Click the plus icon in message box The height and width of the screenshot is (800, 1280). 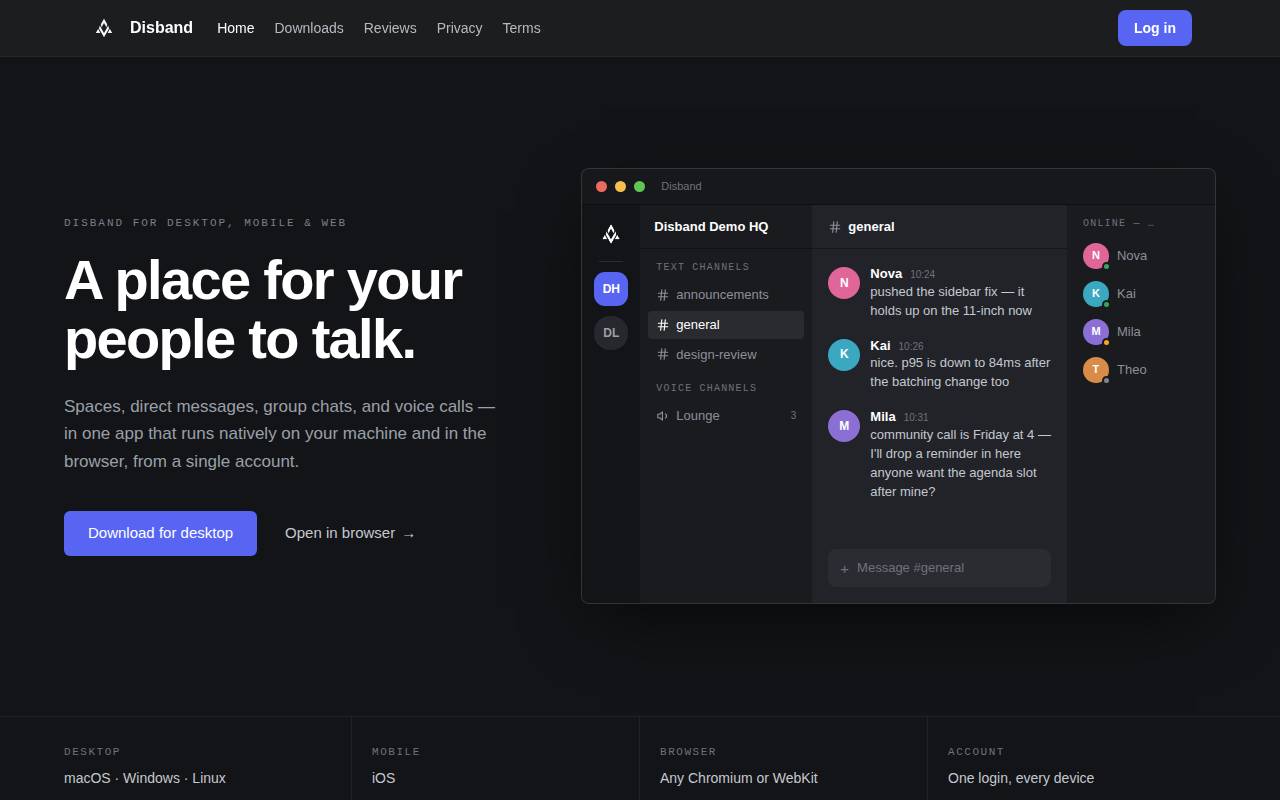[x=844, y=569]
